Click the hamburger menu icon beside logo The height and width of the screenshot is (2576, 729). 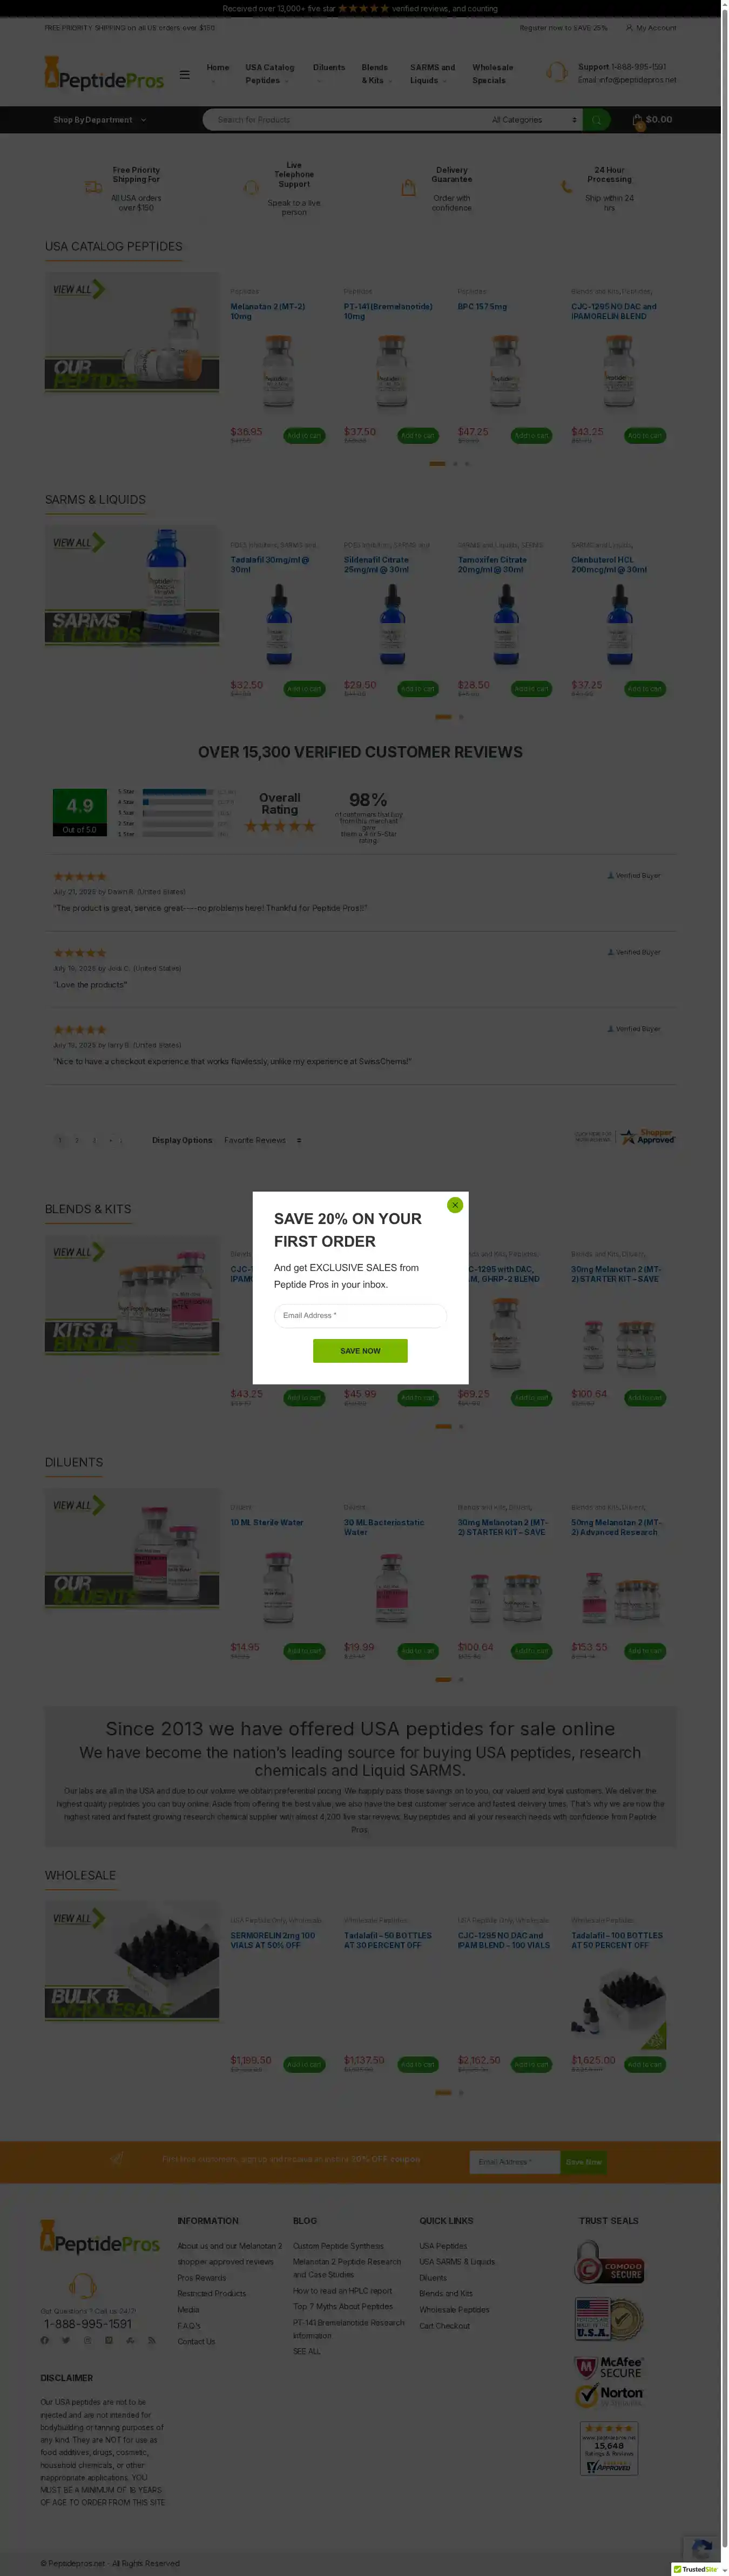[184, 74]
